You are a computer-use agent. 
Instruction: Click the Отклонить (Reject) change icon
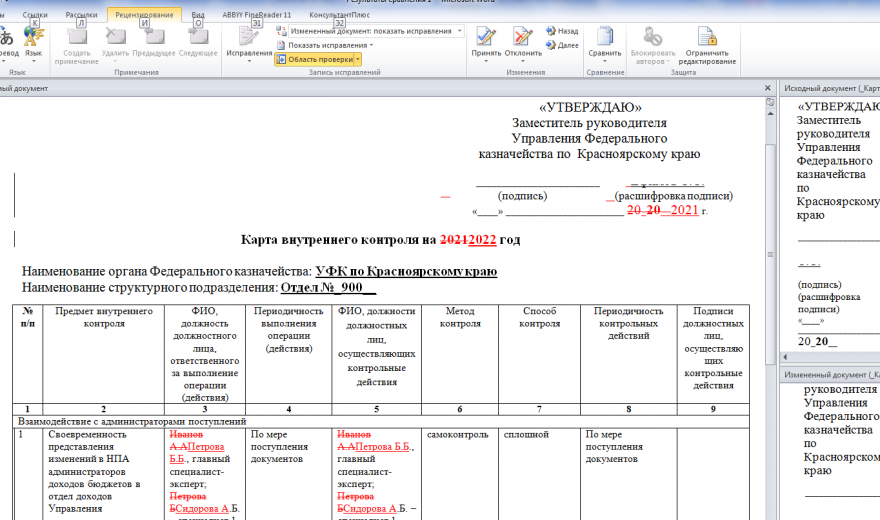[x=523, y=36]
